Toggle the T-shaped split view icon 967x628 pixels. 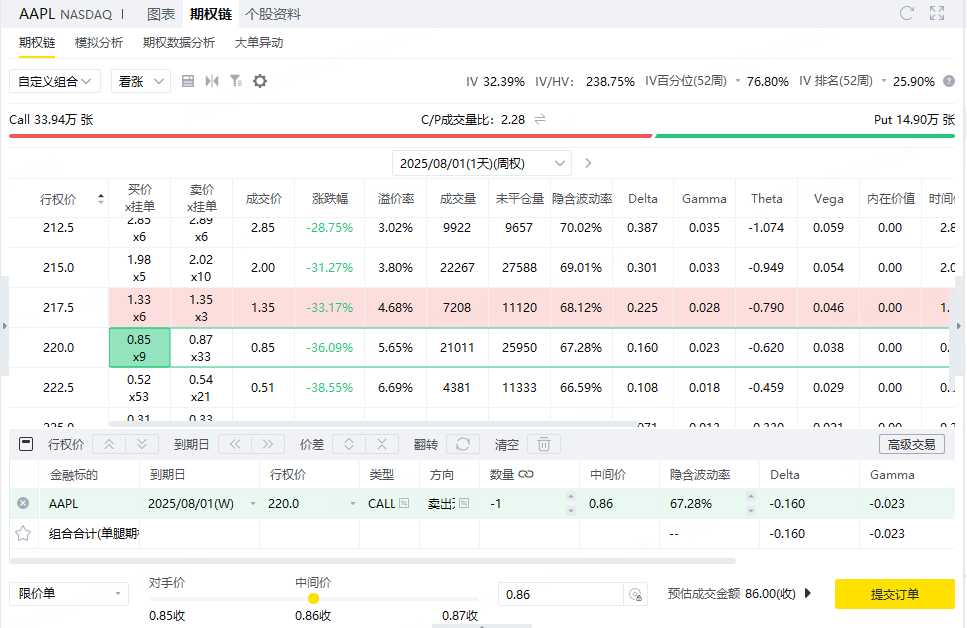coord(212,81)
